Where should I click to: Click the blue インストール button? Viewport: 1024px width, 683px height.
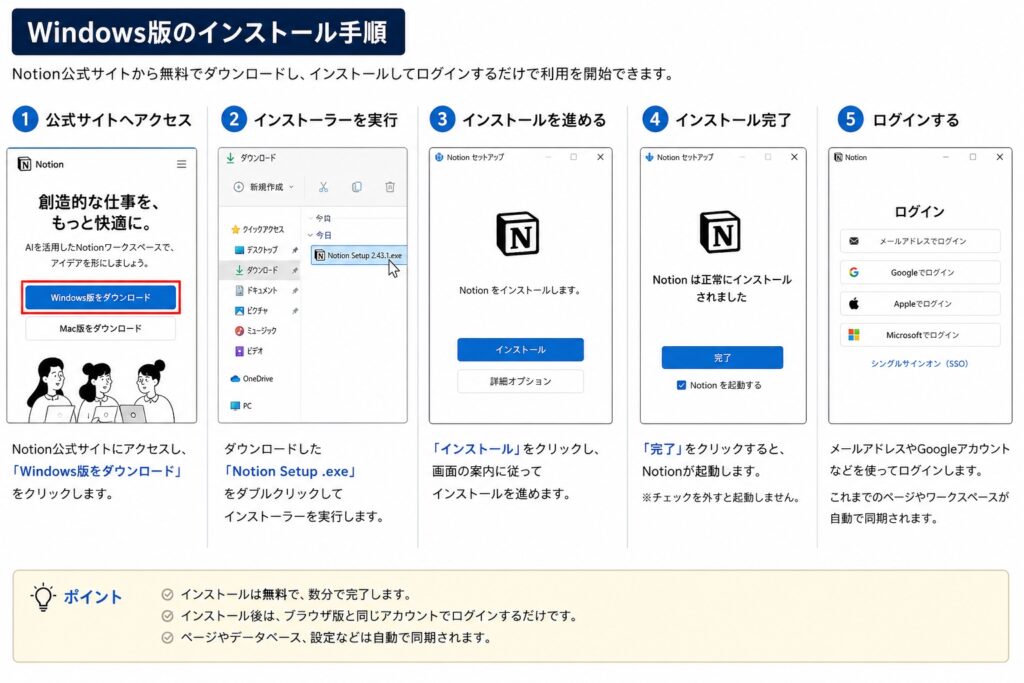[520, 350]
